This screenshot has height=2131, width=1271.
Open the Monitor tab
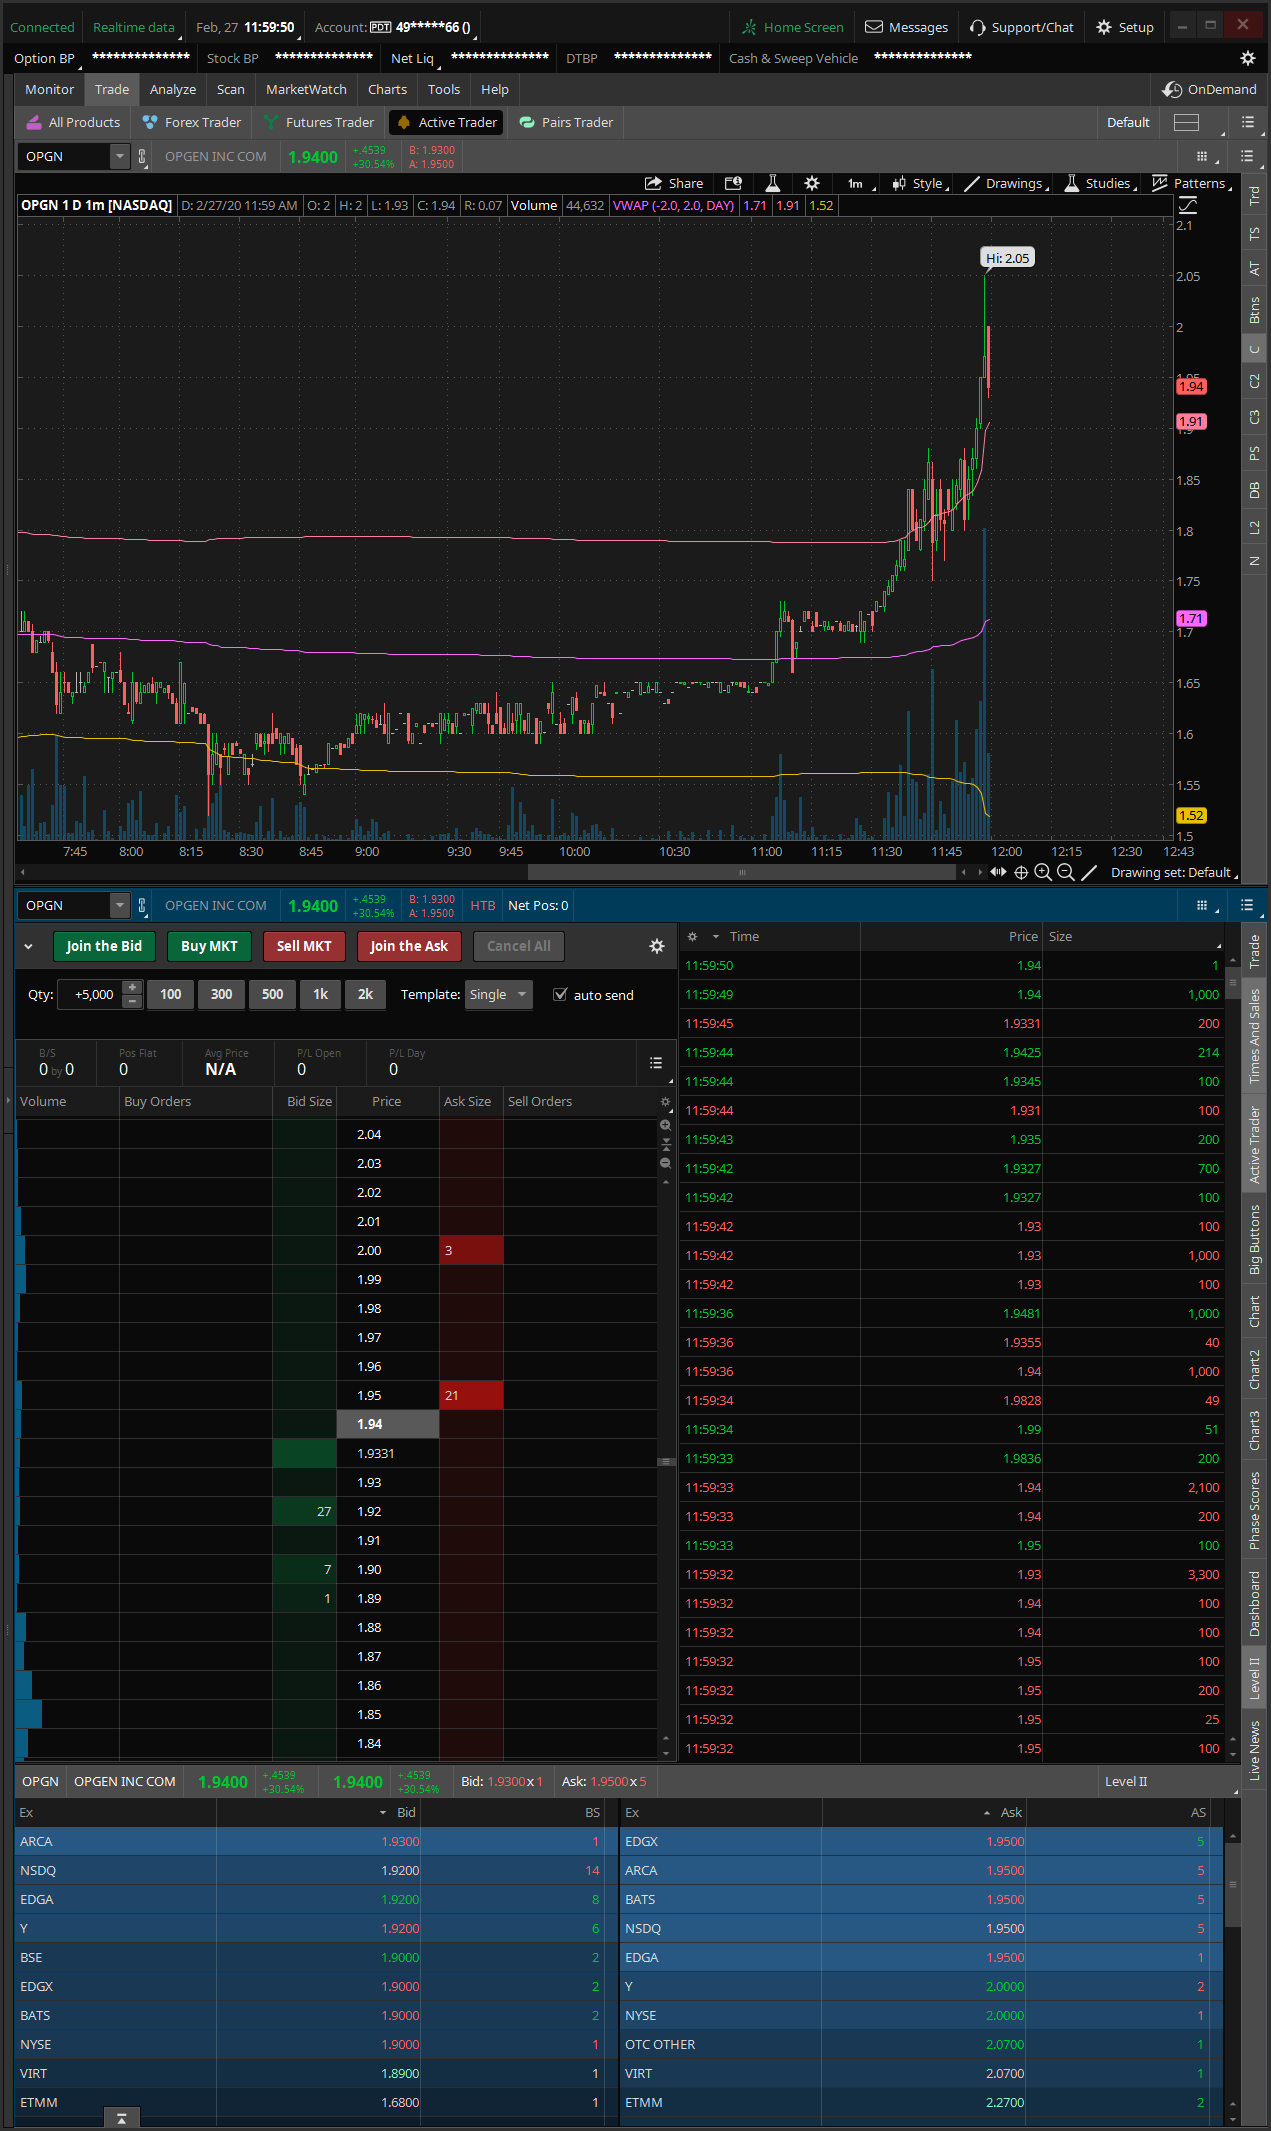pos(49,89)
